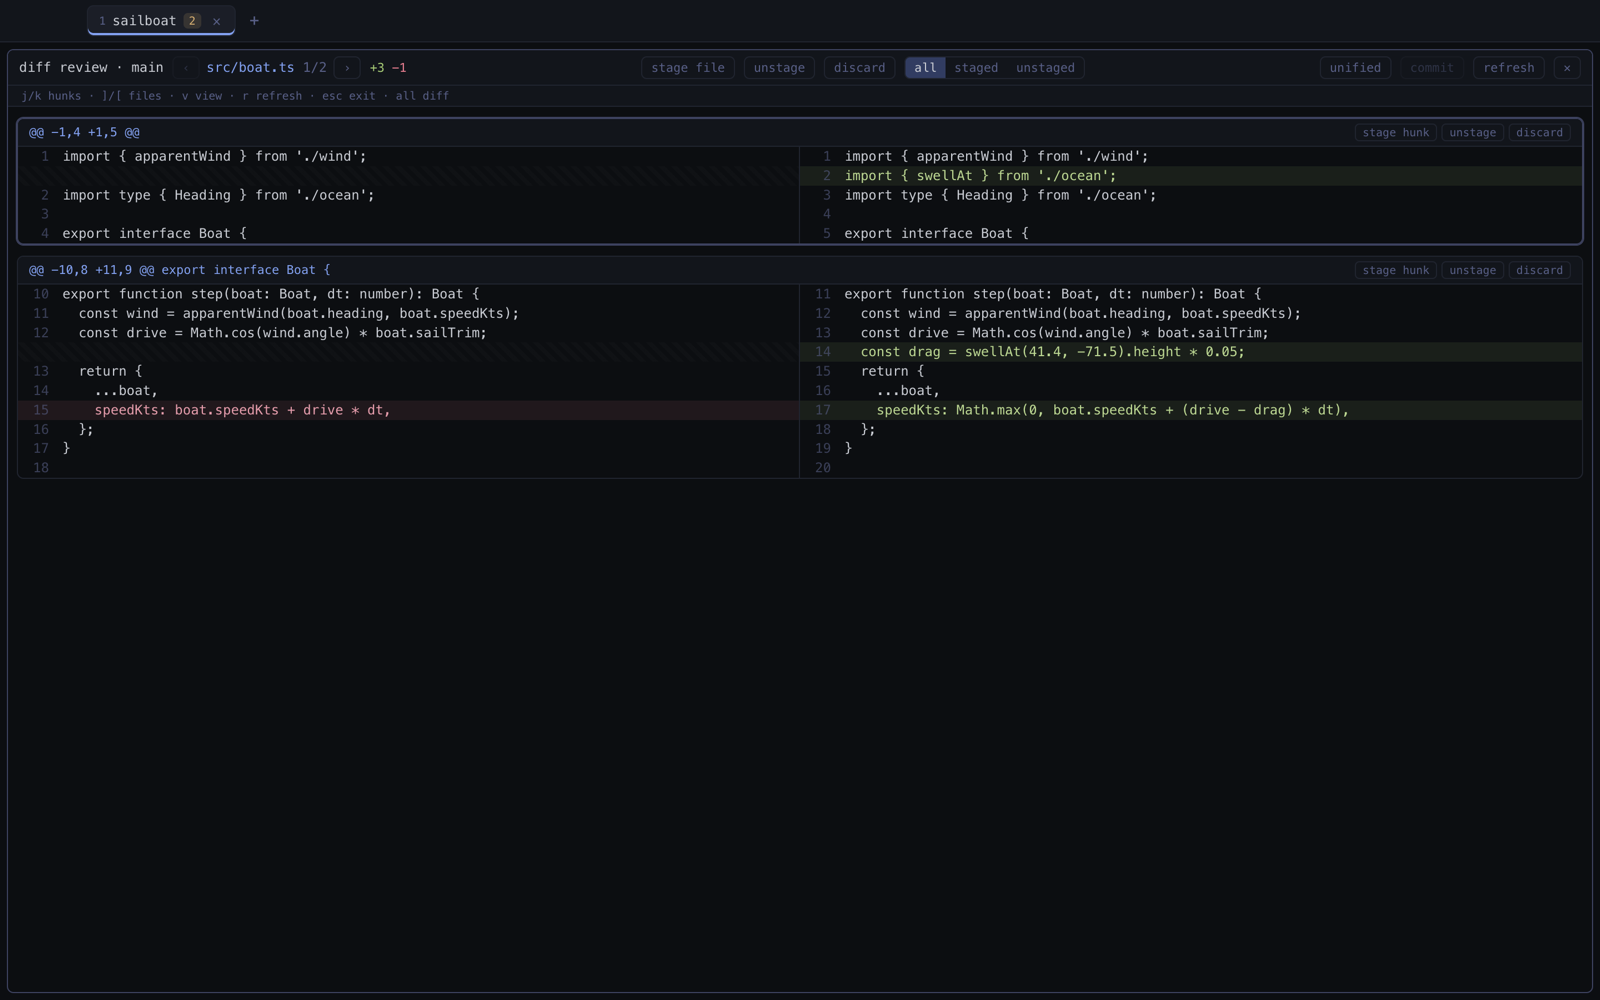The width and height of the screenshot is (1600, 1000).
Task: Switch to the sailboat tab
Action: tap(161, 21)
